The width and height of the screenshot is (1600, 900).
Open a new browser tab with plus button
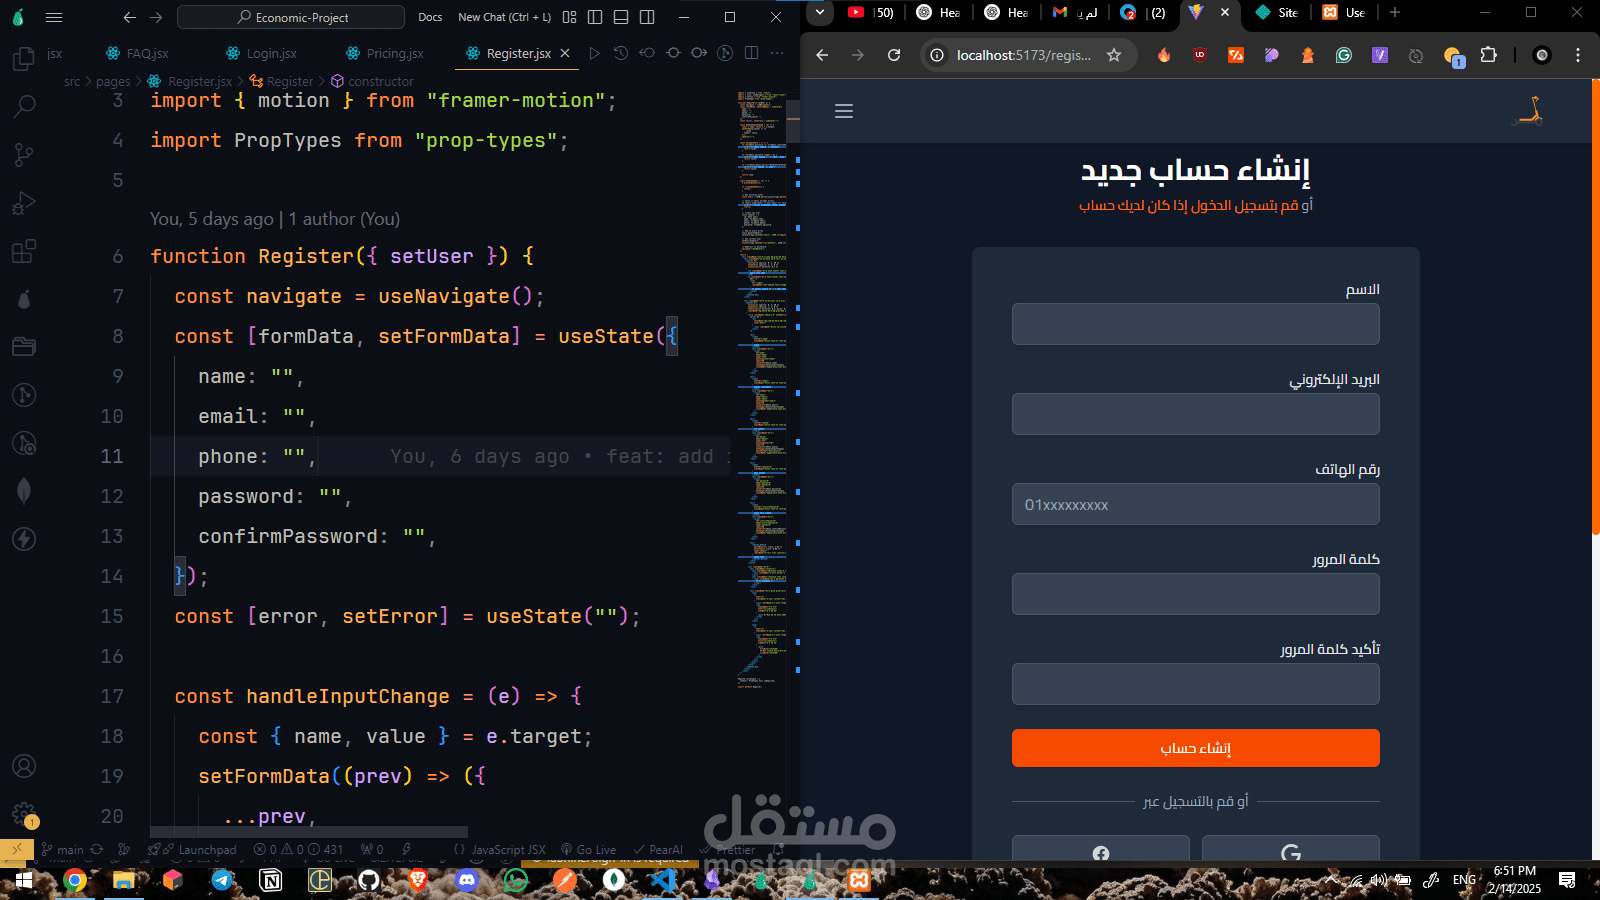point(1395,12)
